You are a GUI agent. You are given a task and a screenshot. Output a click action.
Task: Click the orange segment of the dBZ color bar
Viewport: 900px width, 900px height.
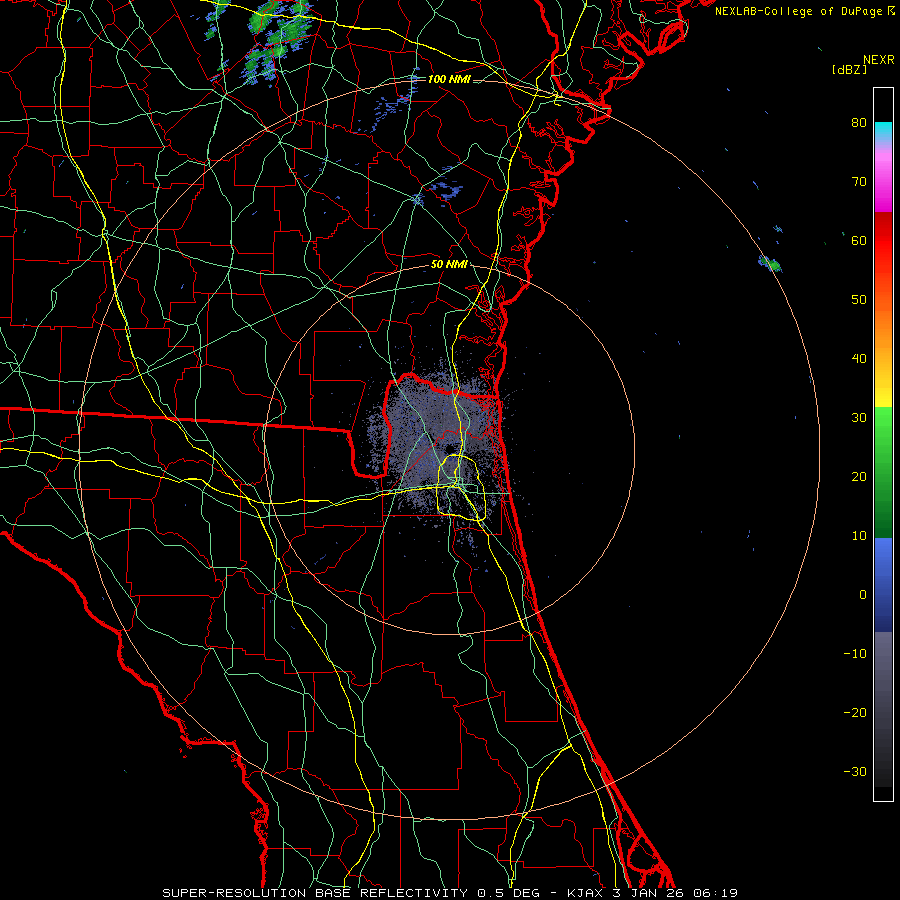point(883,333)
